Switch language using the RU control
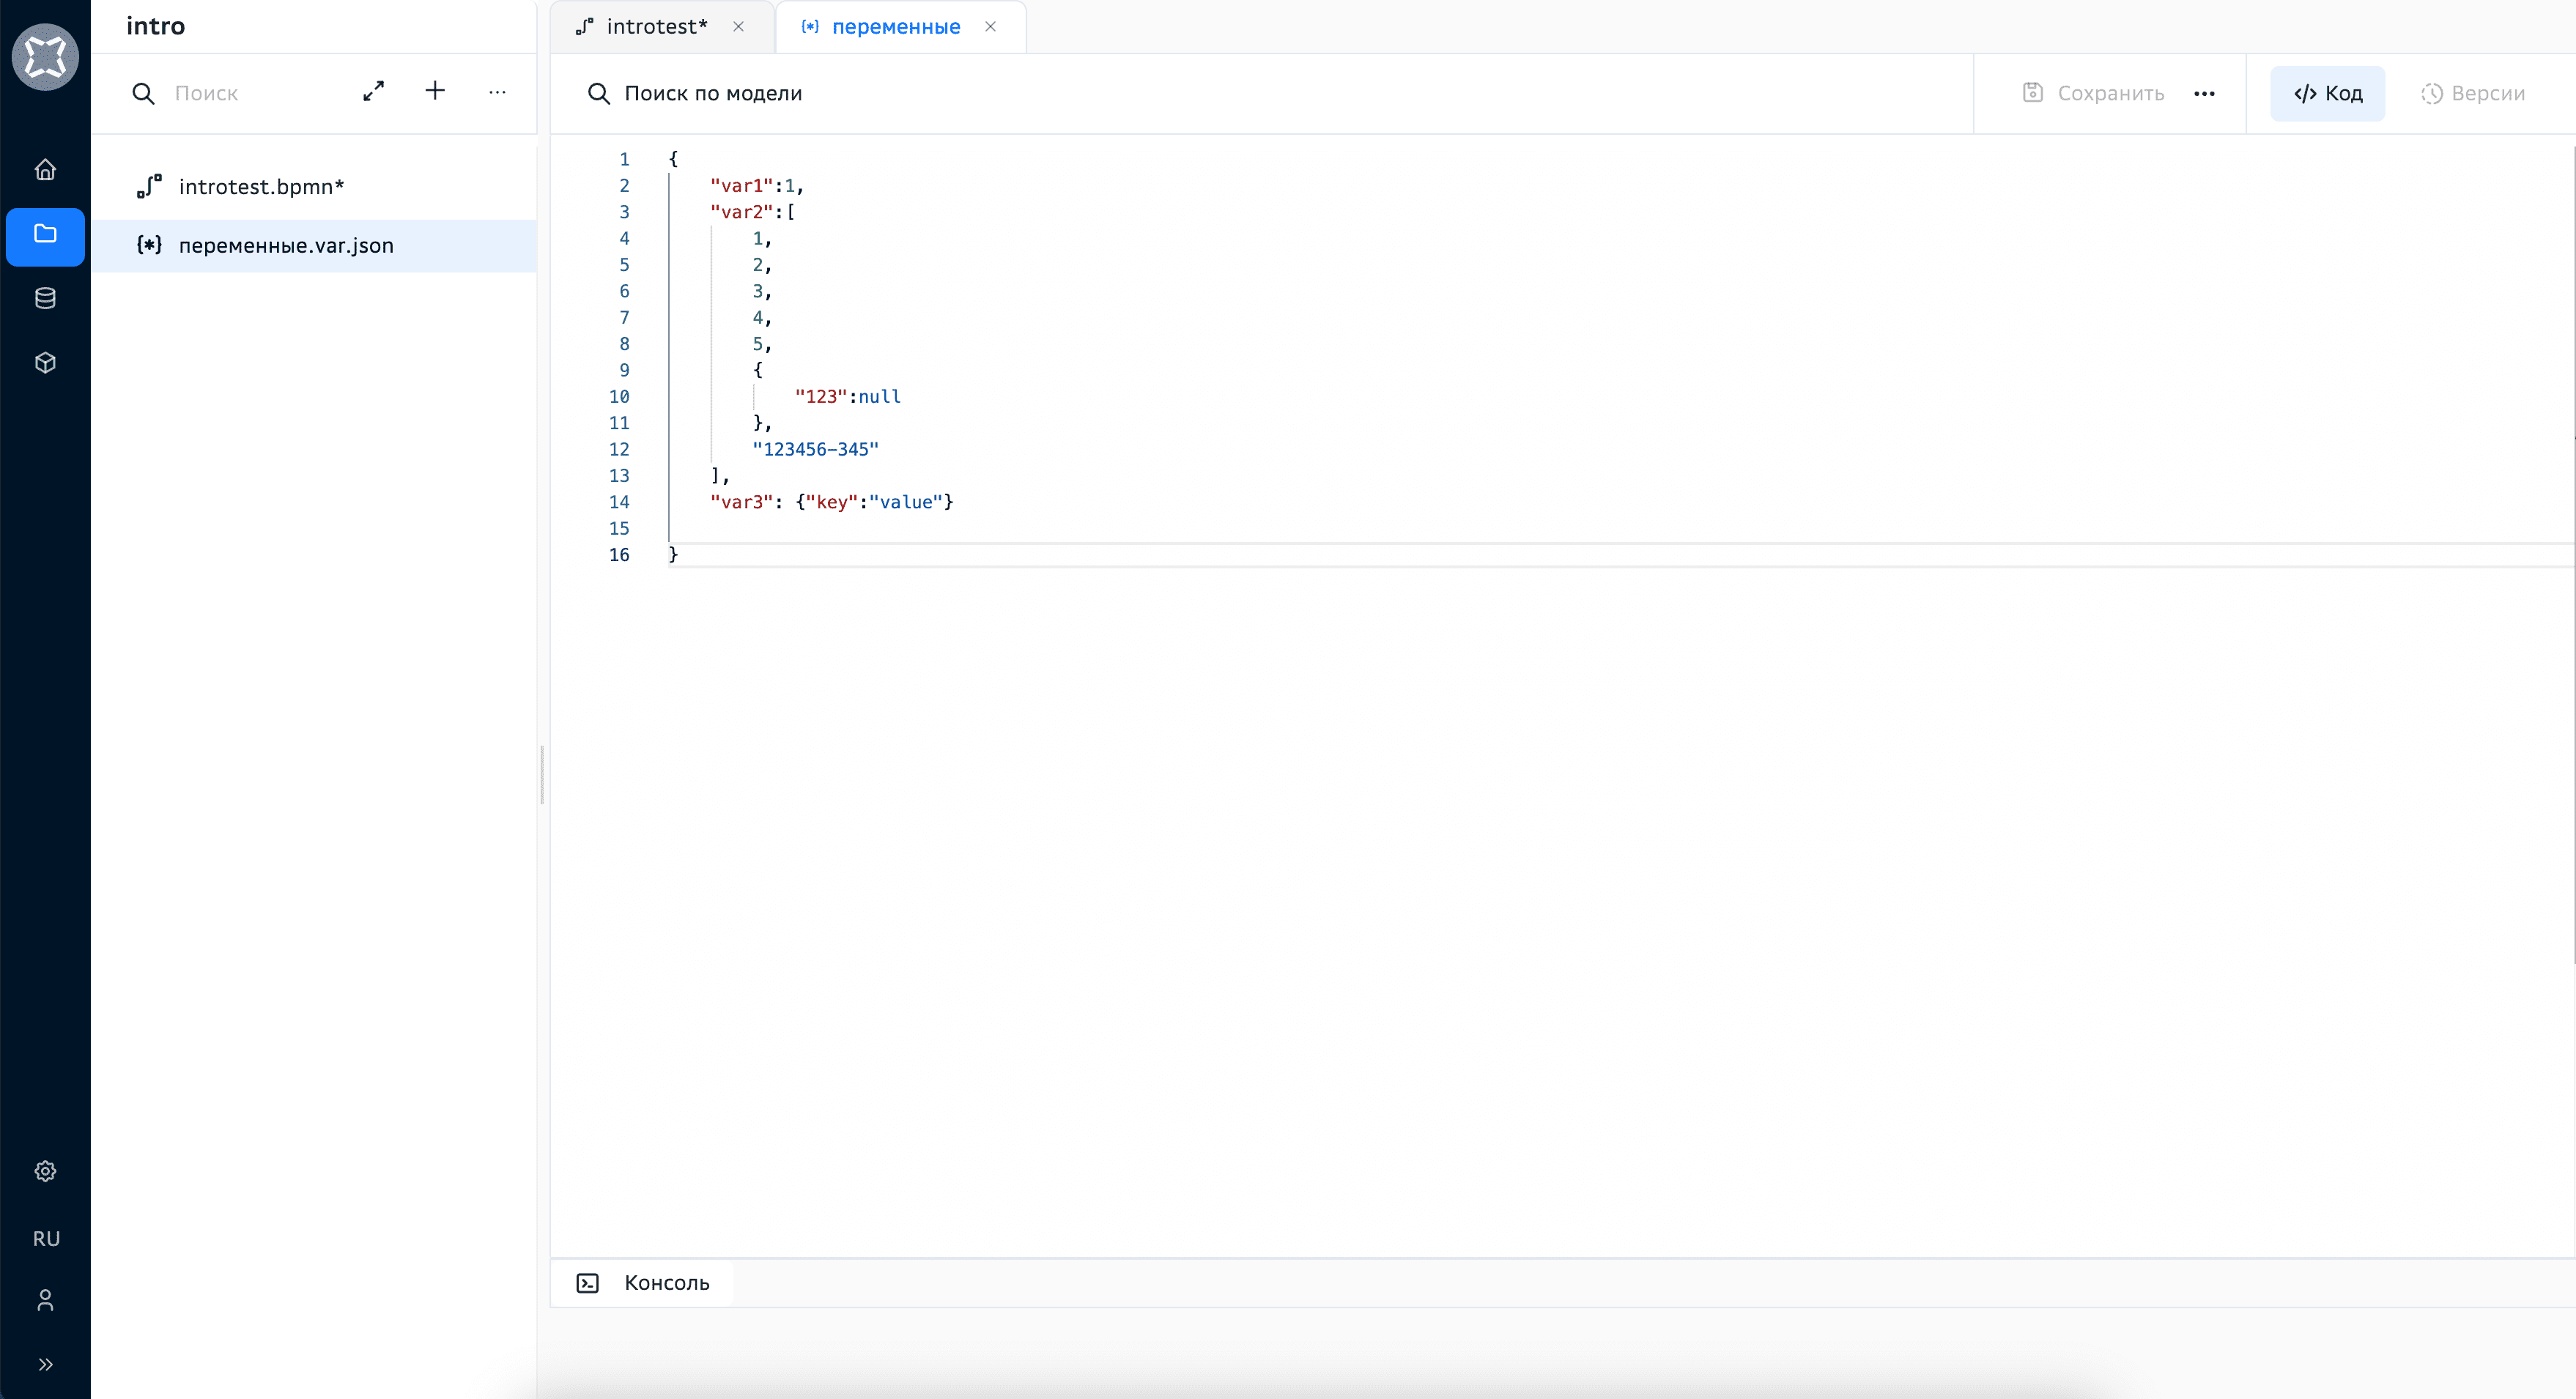 [45, 1239]
